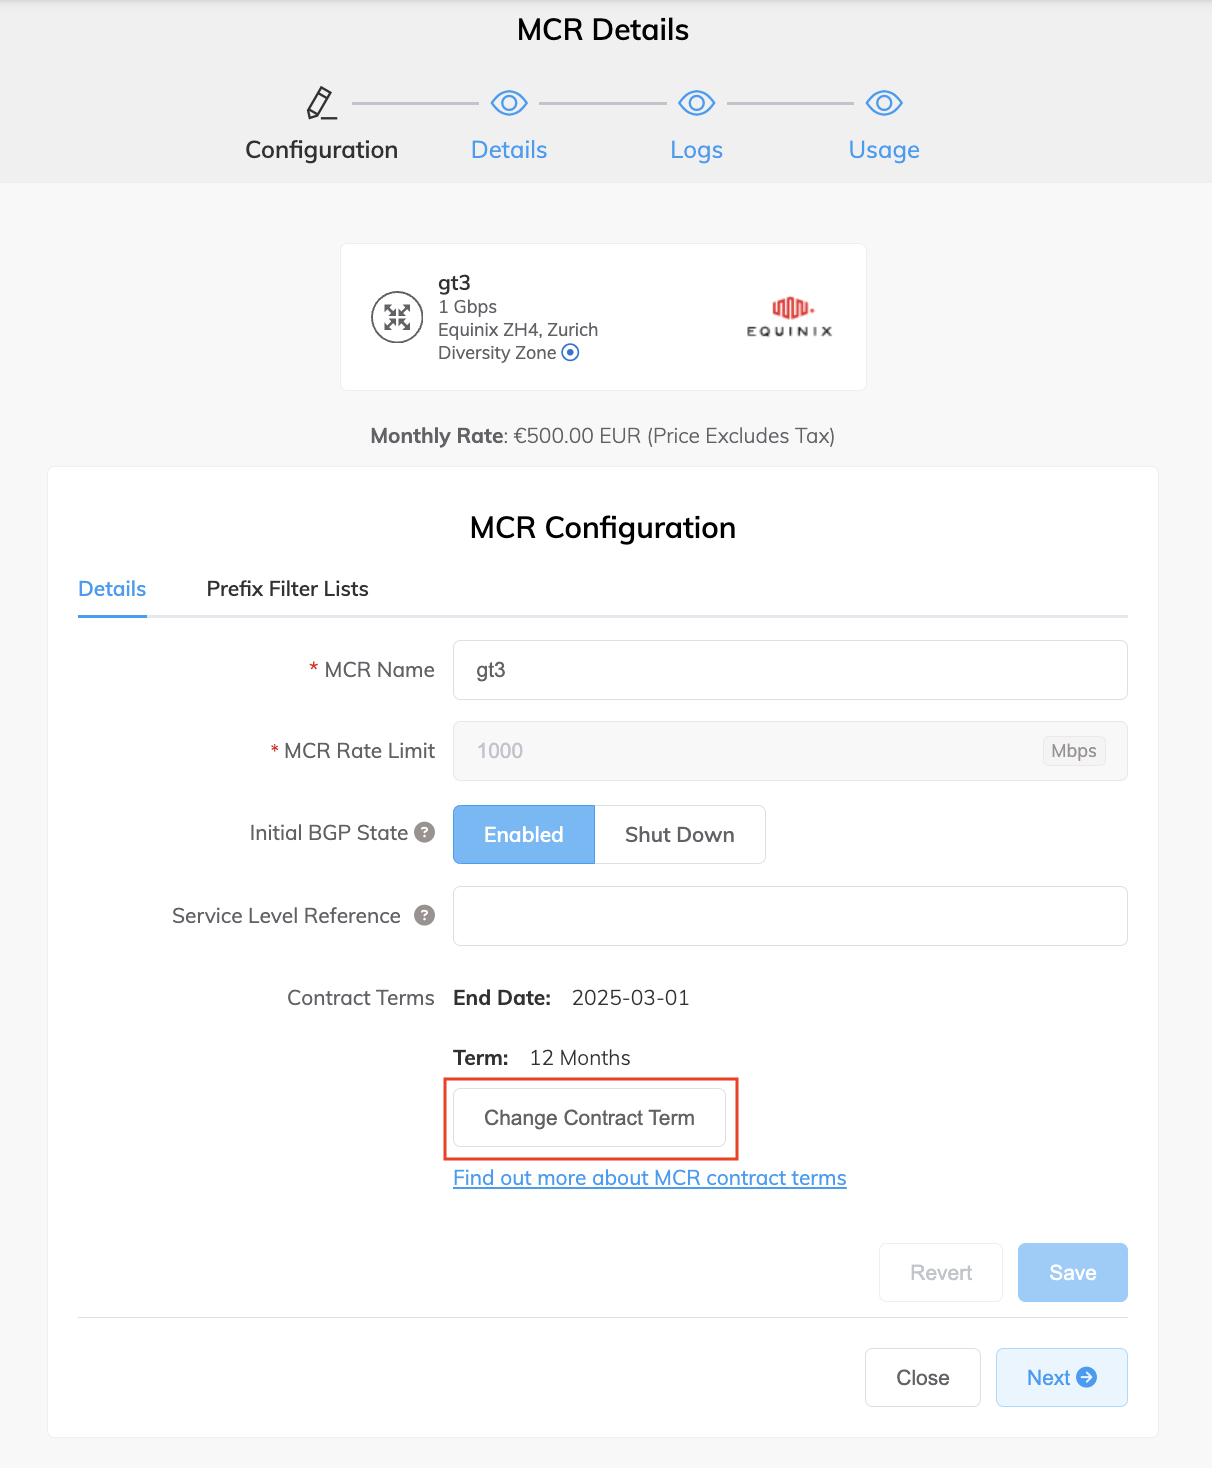The width and height of the screenshot is (1212, 1468).
Task: Click the Configuration pencil icon
Action: tap(321, 103)
